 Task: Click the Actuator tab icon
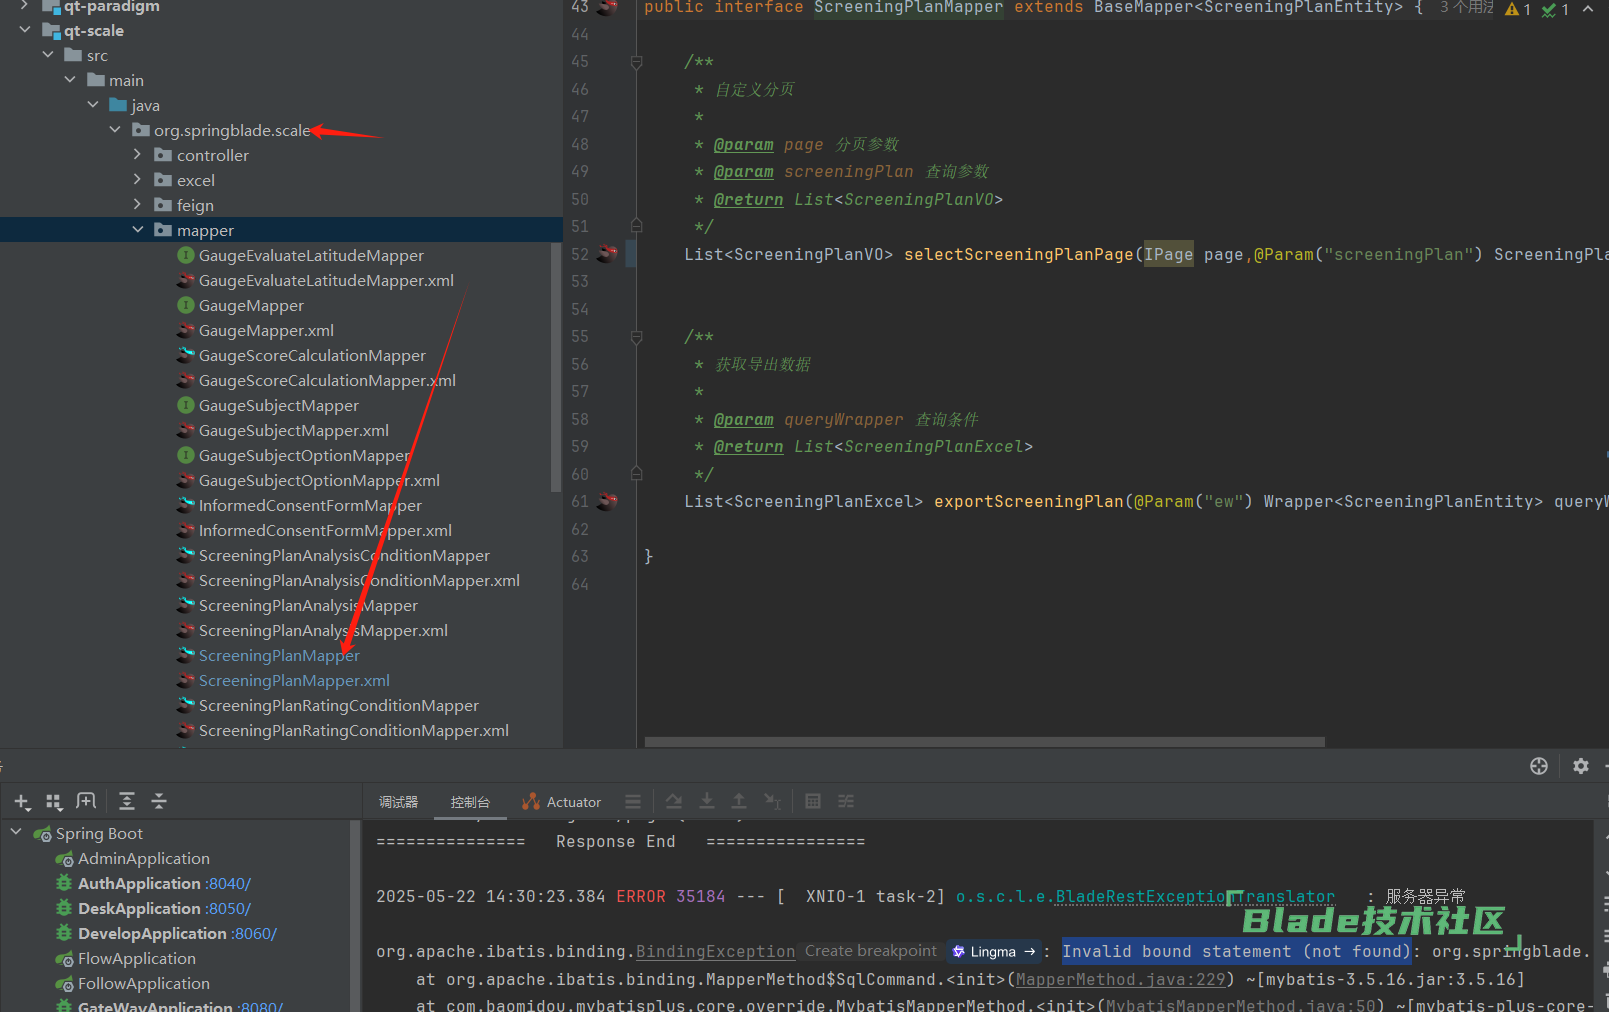pyautogui.click(x=530, y=801)
